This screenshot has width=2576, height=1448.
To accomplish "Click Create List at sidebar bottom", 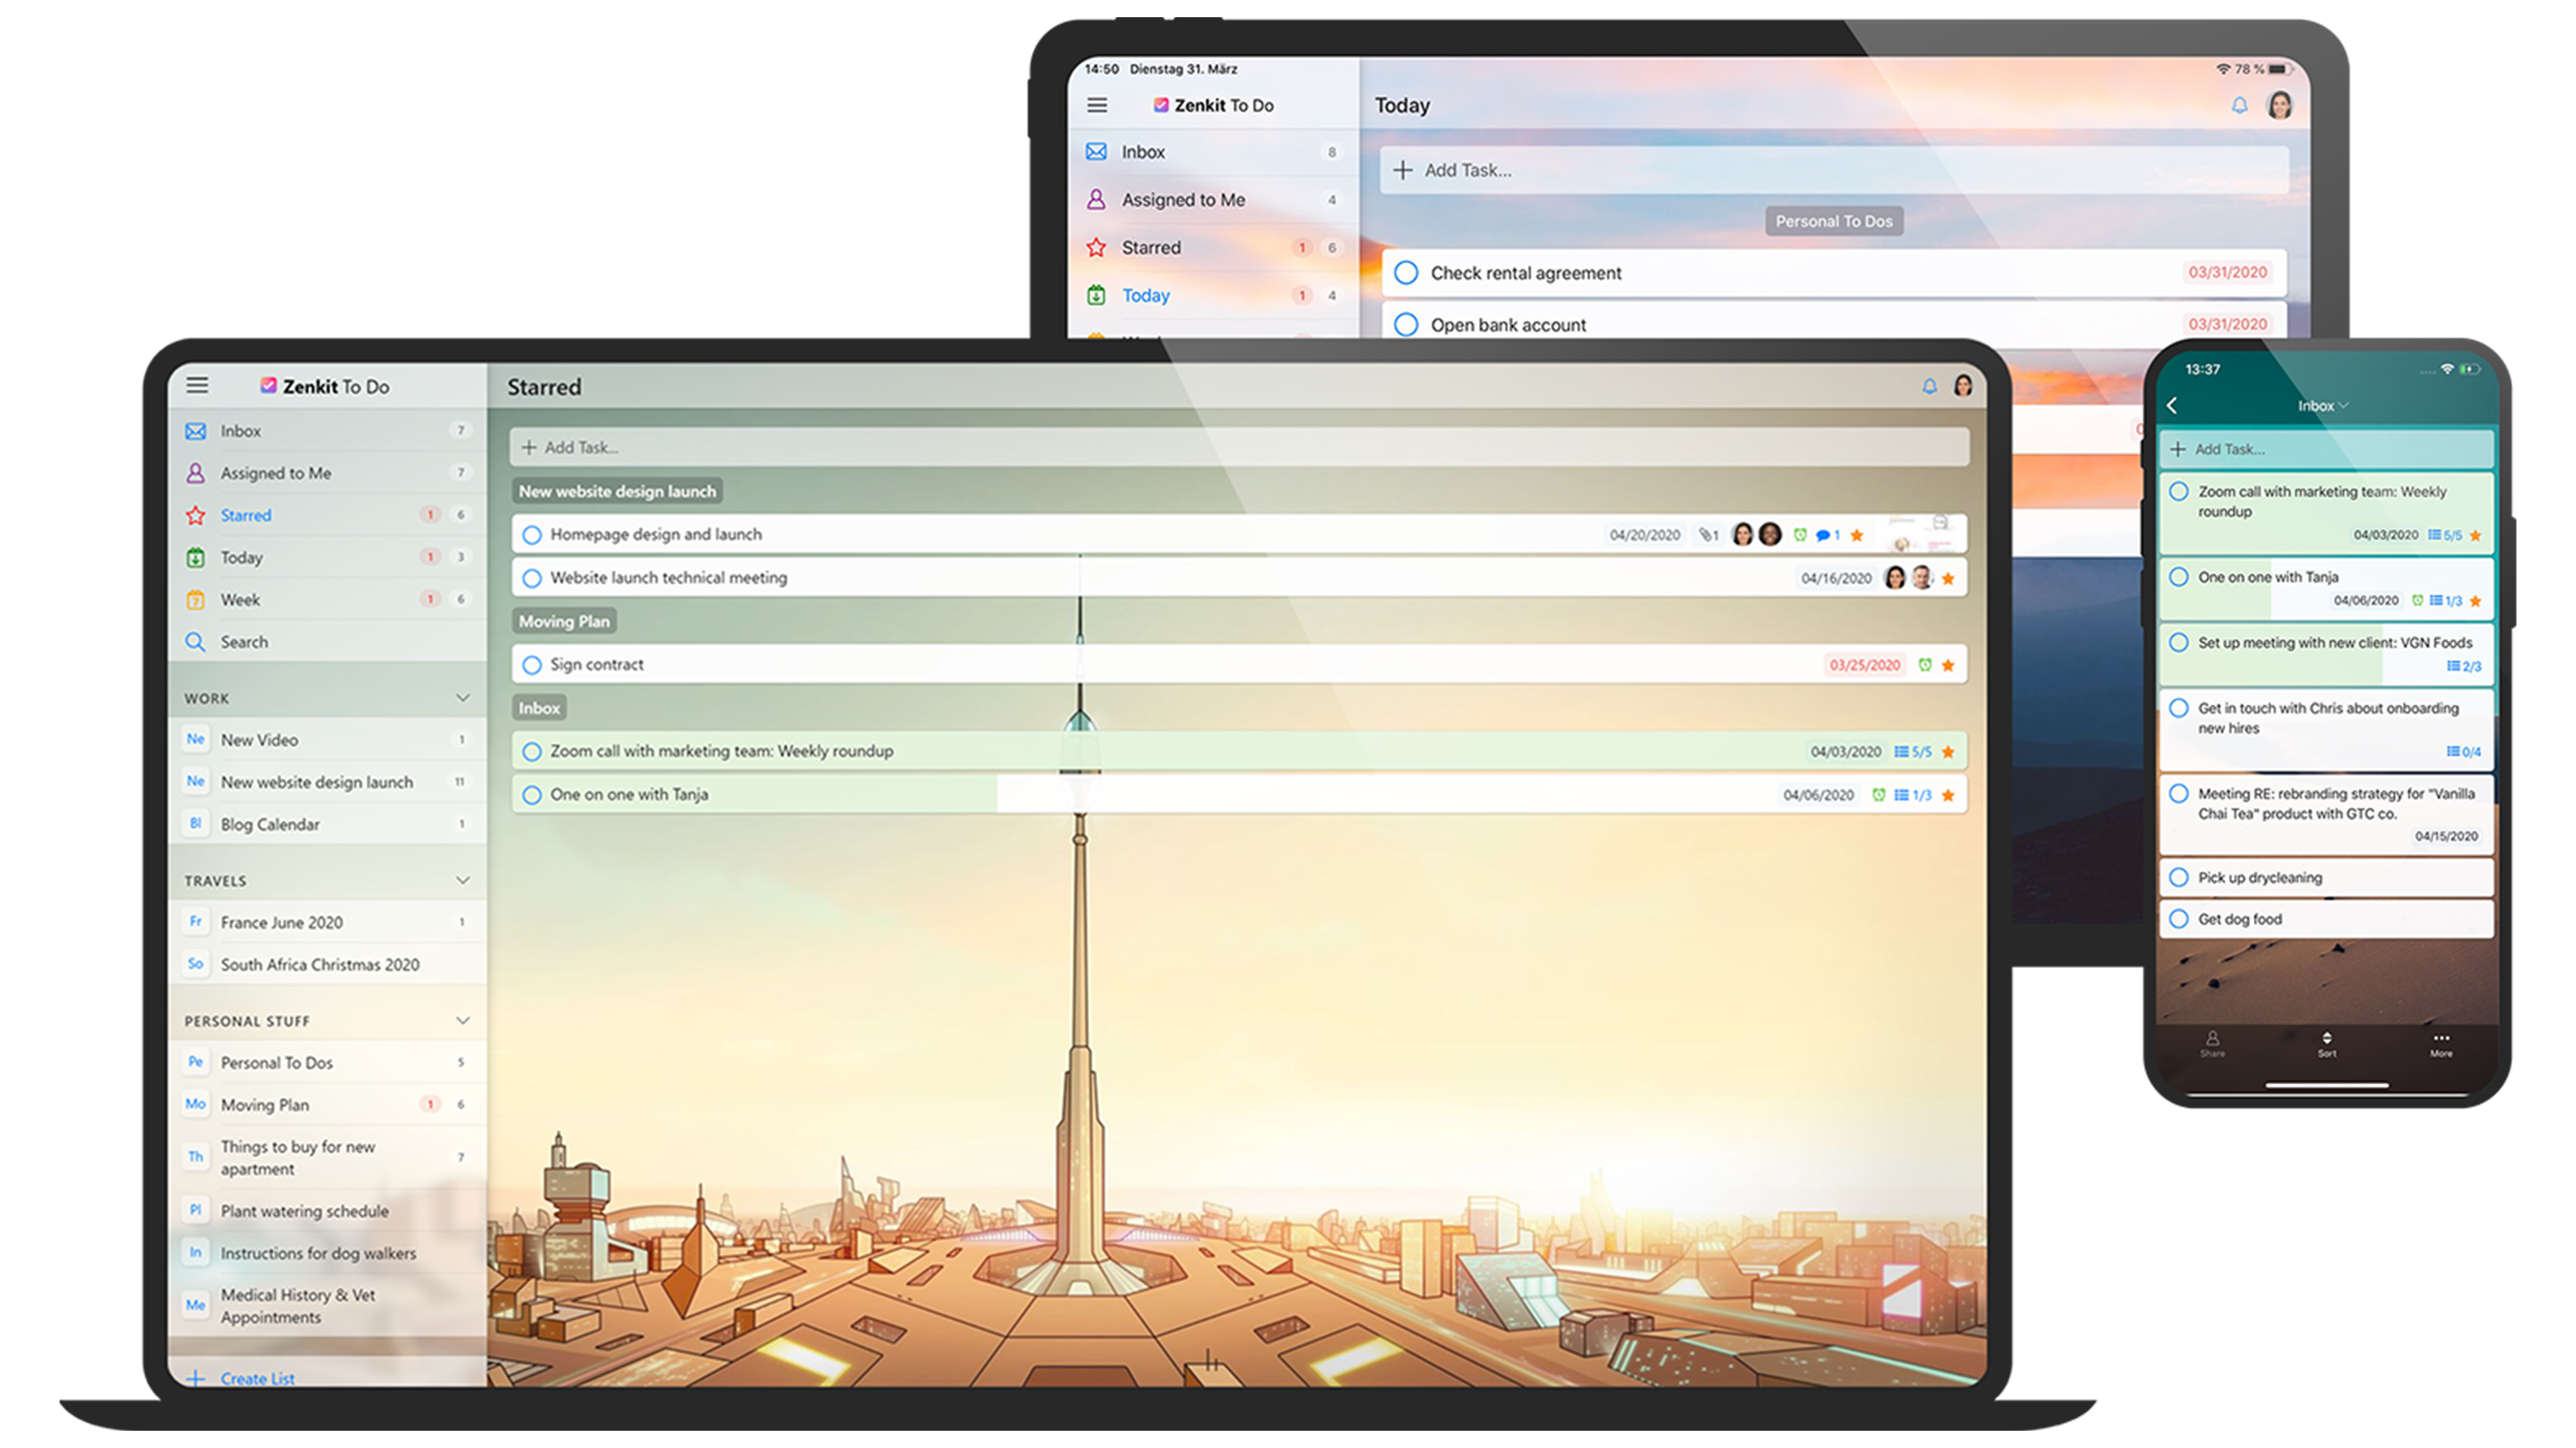I will (256, 1378).
